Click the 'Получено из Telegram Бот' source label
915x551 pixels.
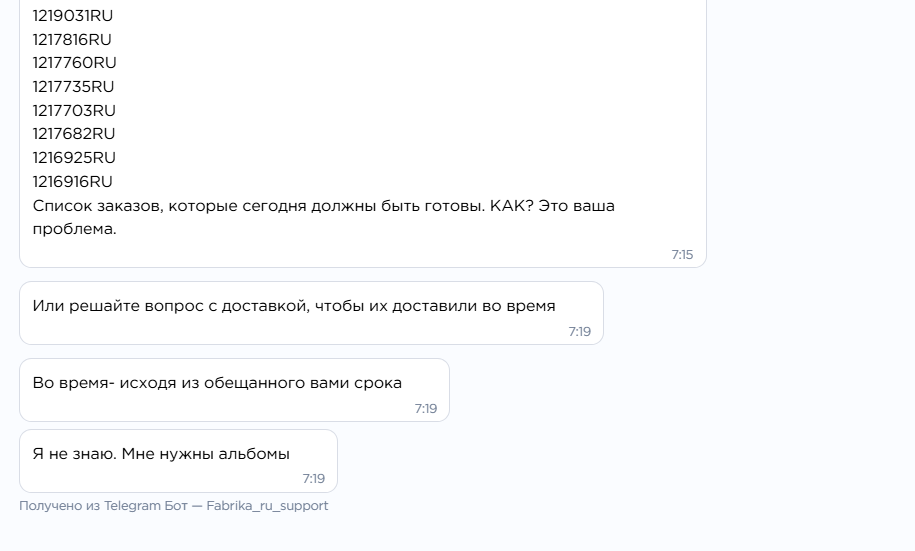(103, 506)
